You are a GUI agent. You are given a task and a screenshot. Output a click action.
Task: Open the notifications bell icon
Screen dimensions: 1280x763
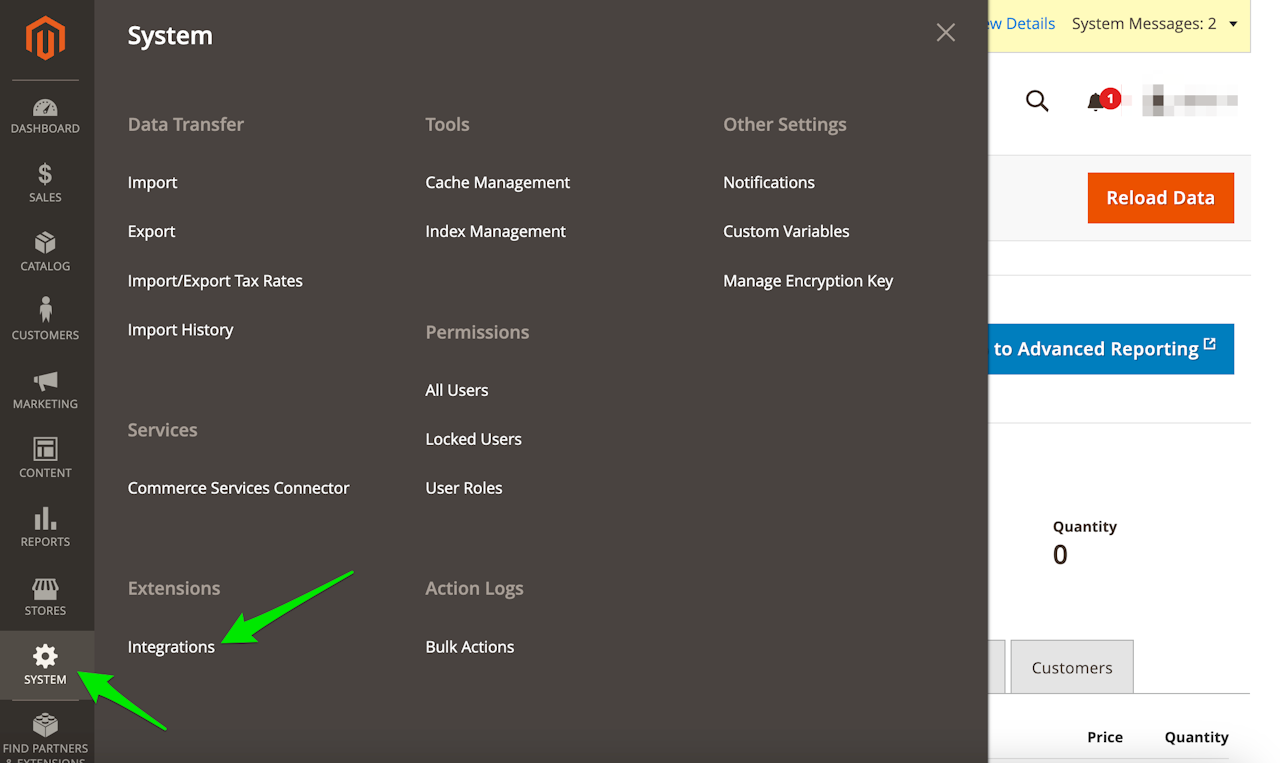coord(1098,101)
